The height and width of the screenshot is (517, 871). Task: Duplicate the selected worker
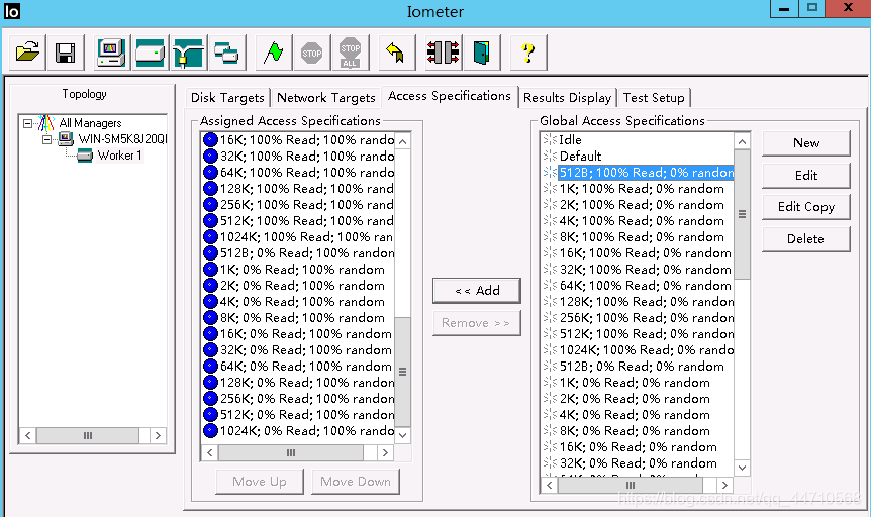click(x=227, y=53)
